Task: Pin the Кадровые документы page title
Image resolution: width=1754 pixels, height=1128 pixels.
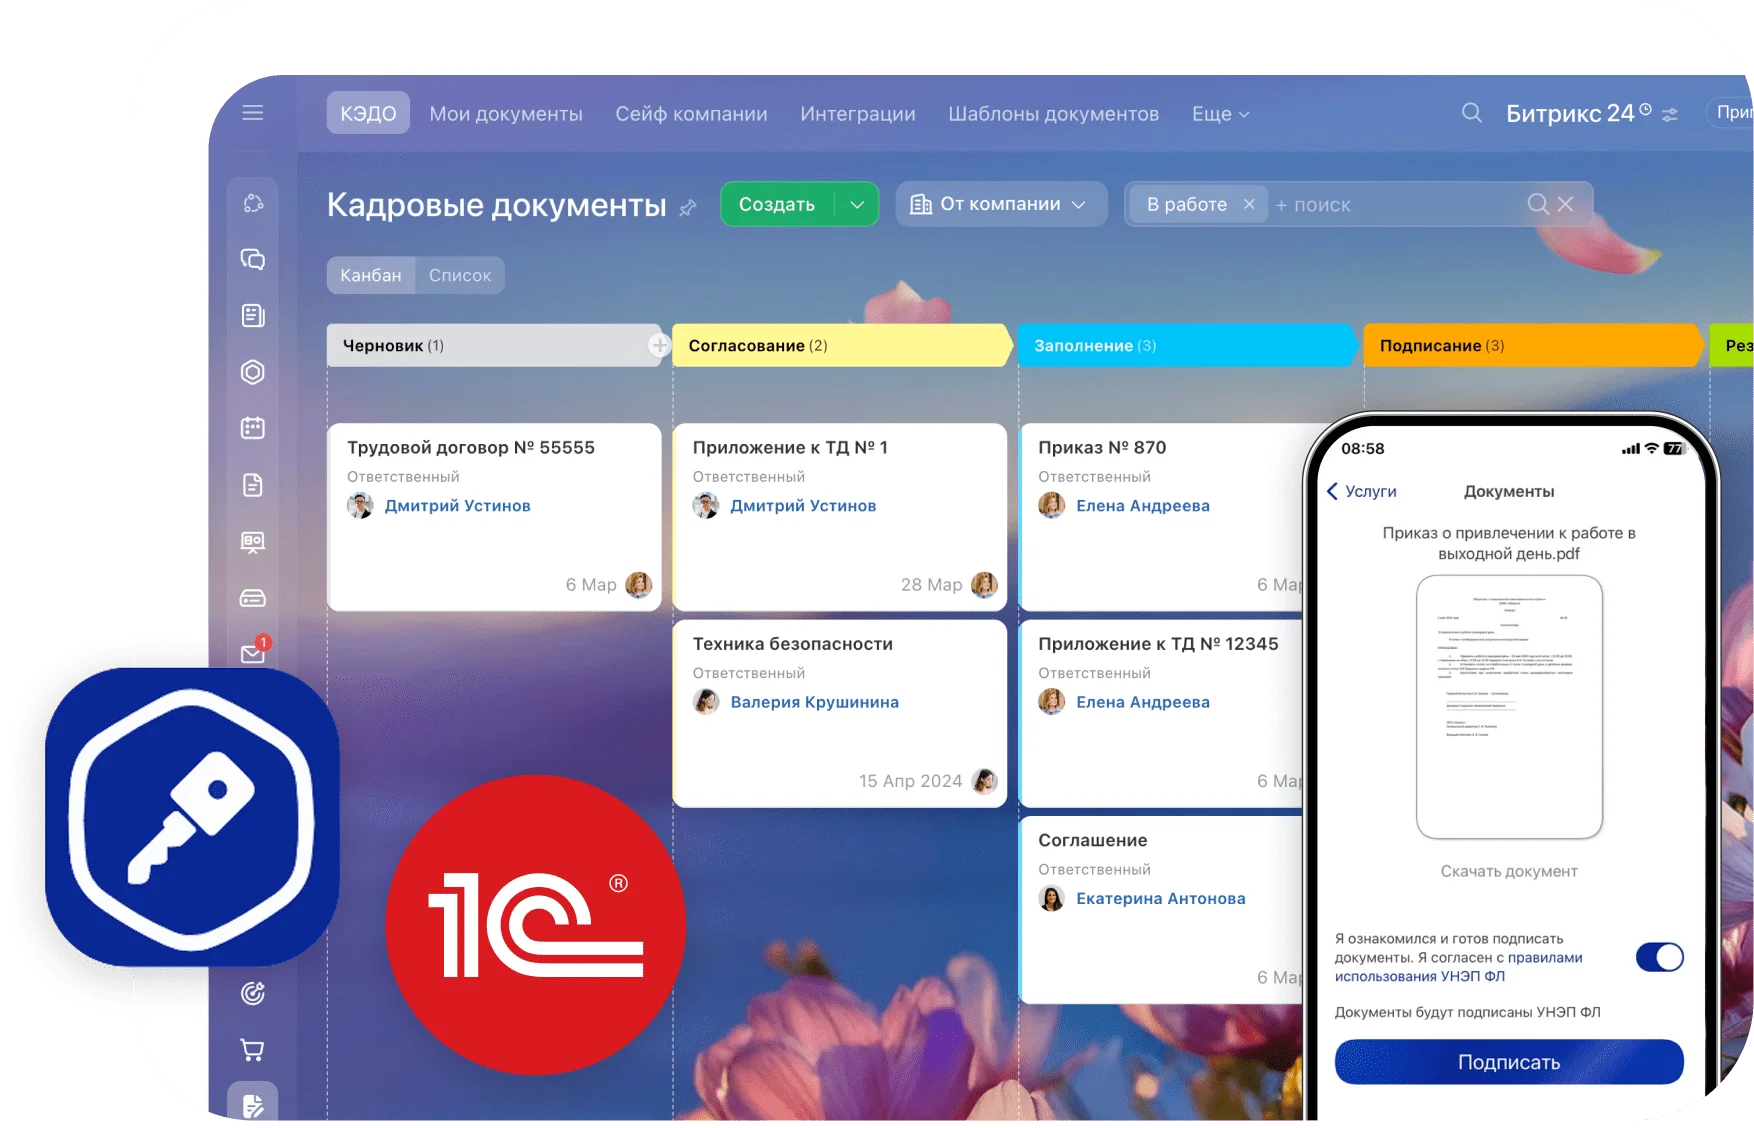Action: (x=688, y=208)
